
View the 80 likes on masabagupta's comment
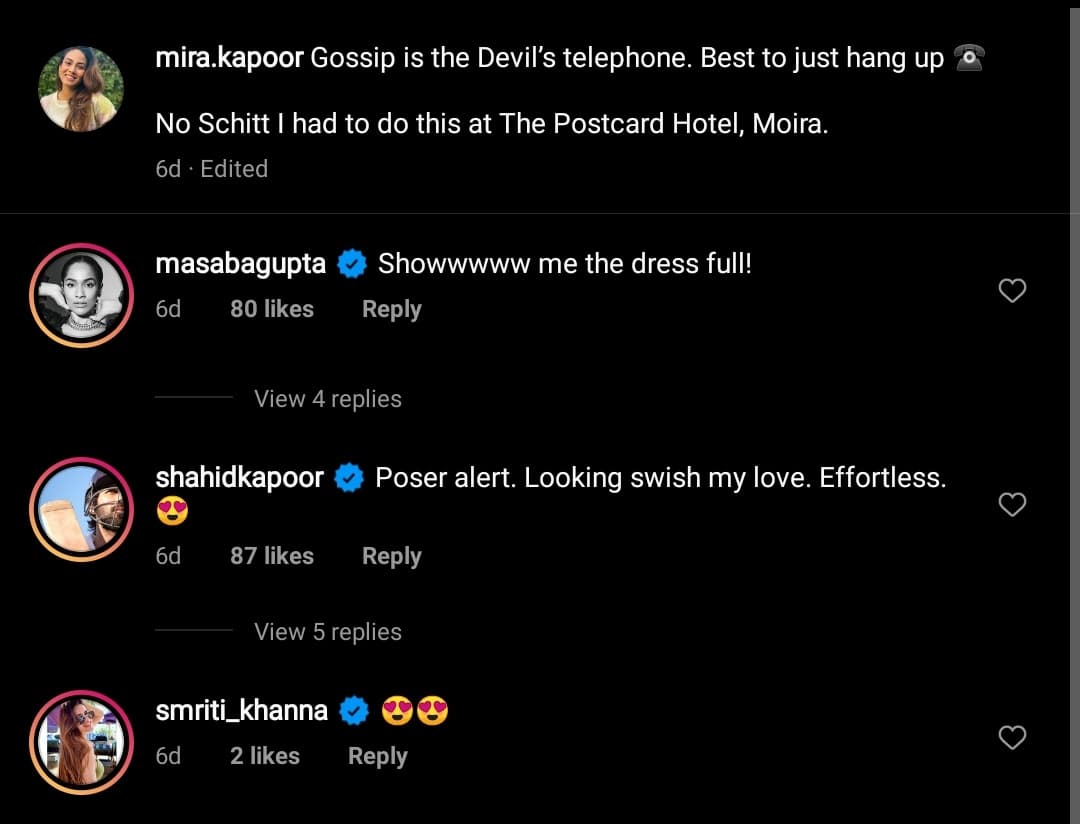coord(271,310)
